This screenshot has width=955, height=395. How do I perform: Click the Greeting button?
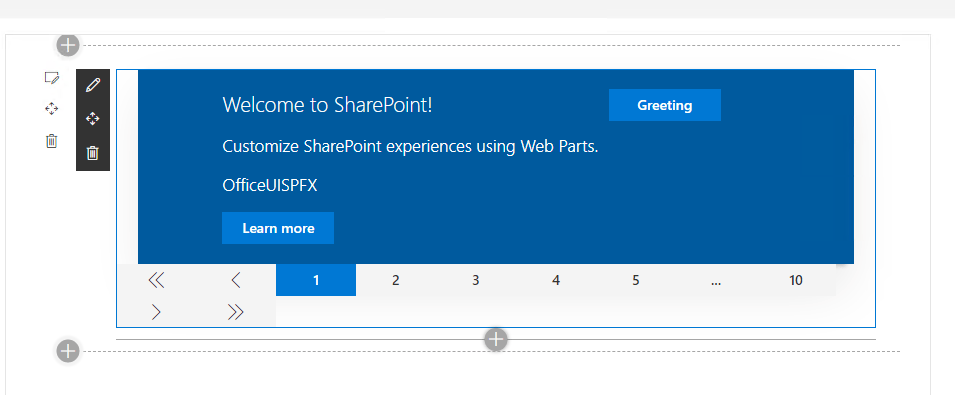(x=664, y=105)
